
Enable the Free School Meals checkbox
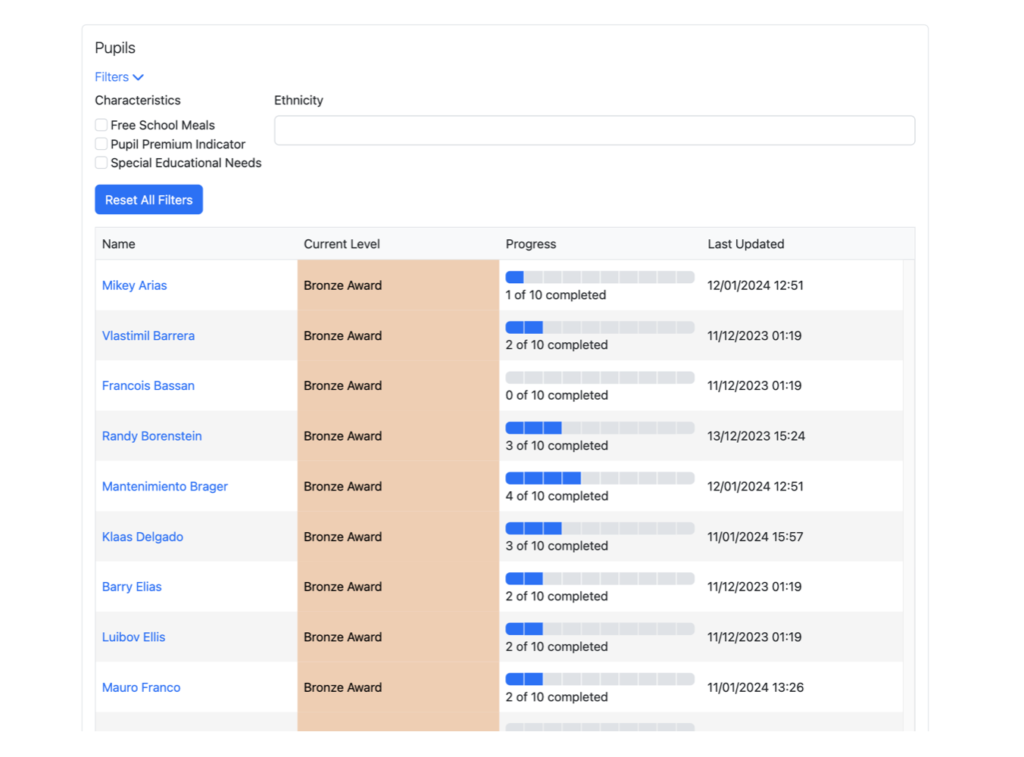coord(101,125)
